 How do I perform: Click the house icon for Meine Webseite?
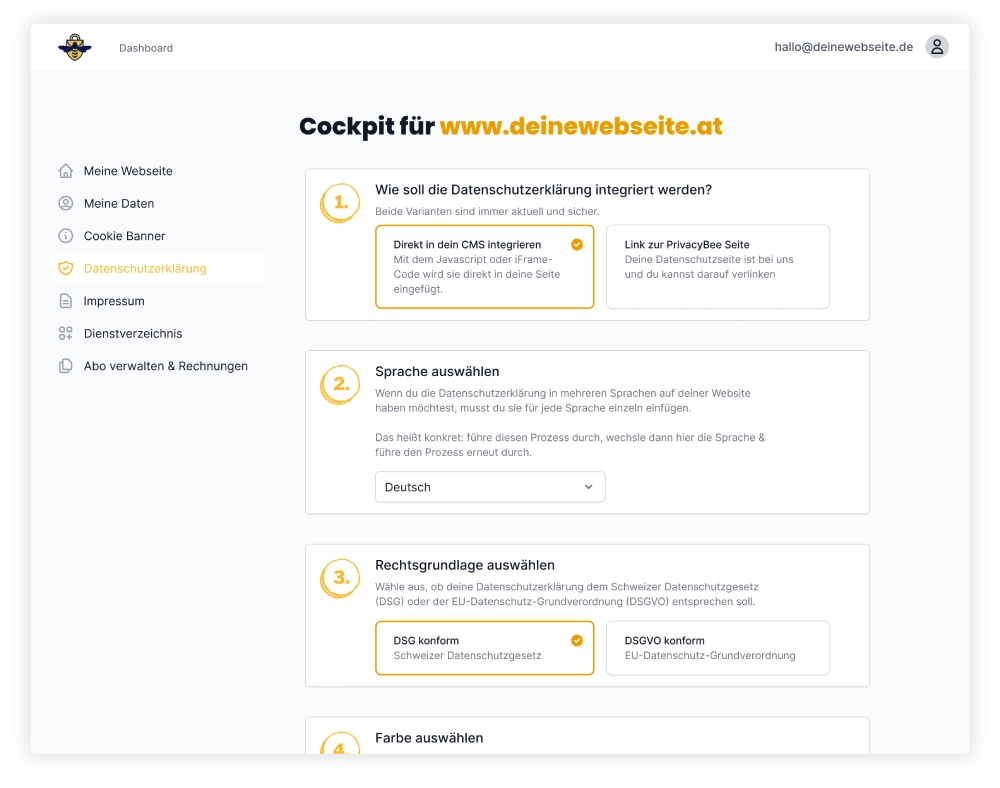pos(66,171)
